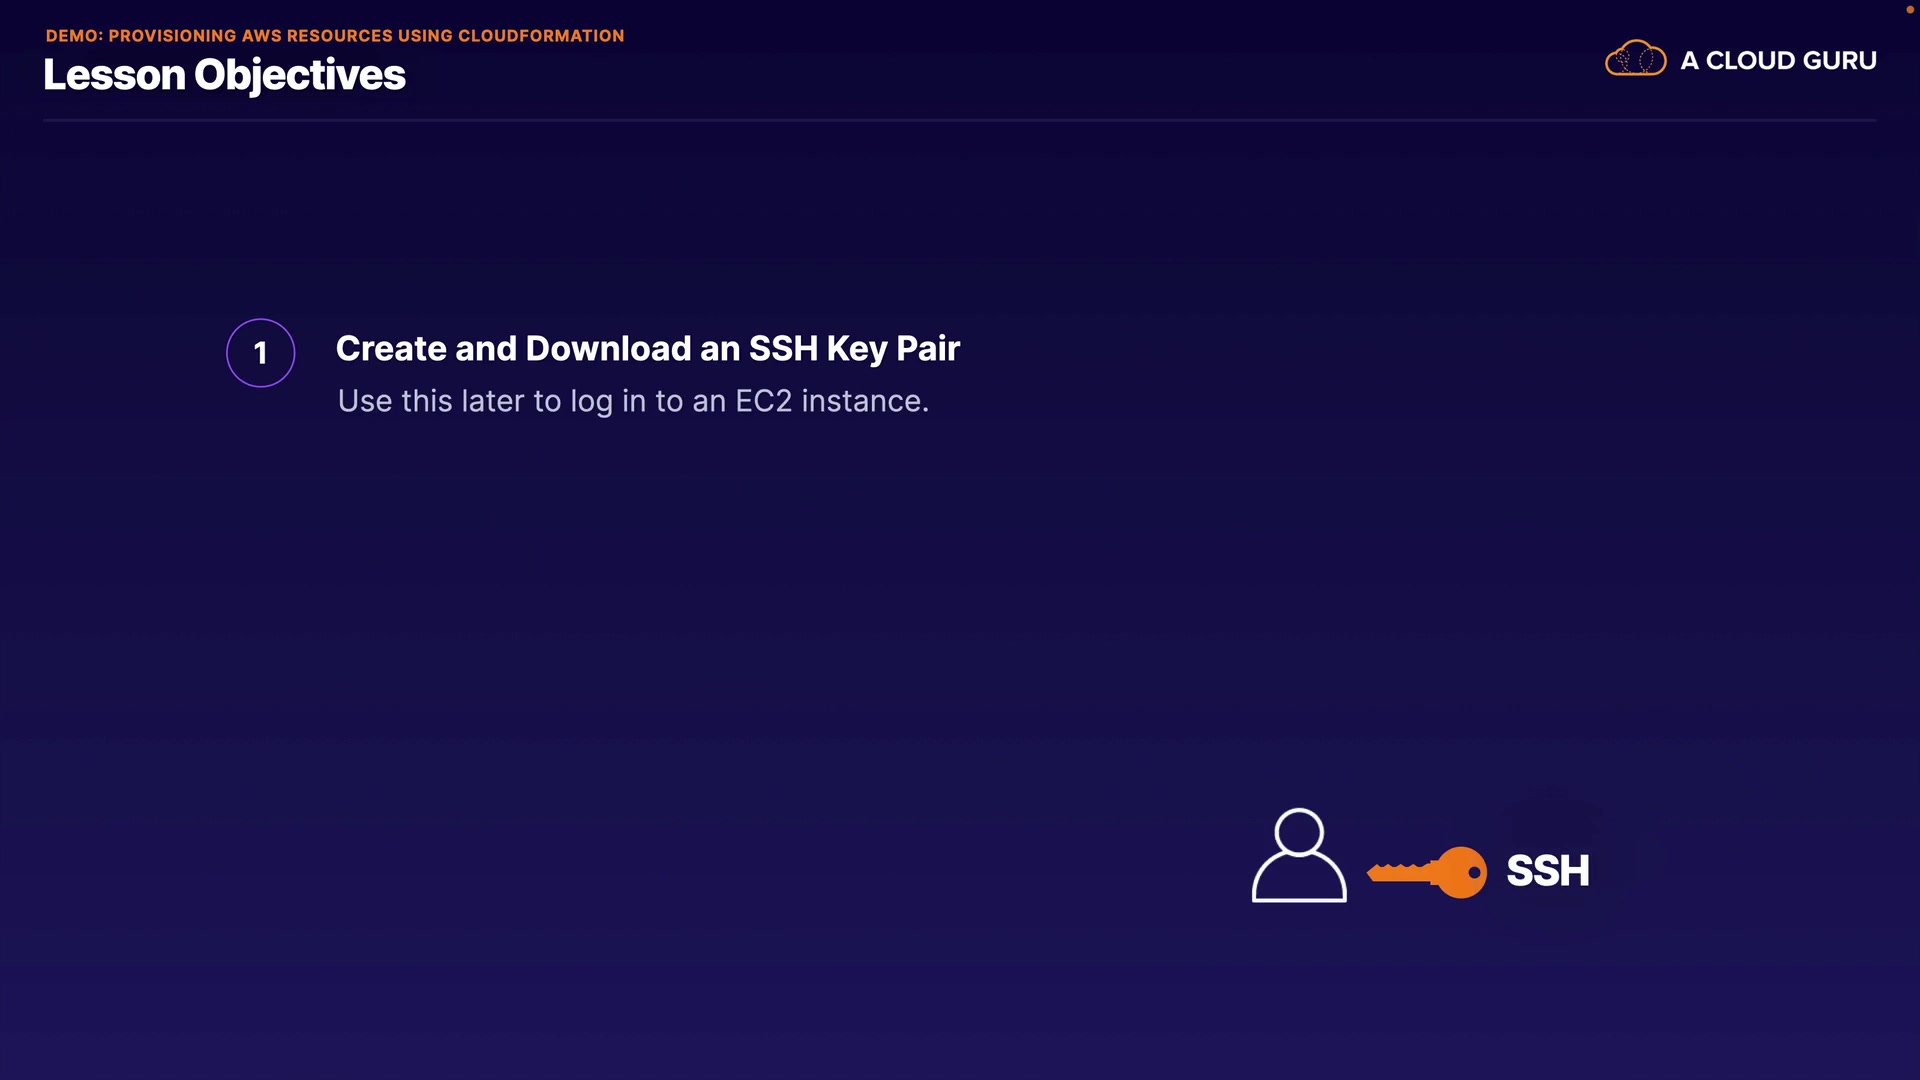Click the bold SSH label beside the key
The width and height of the screenshot is (1920, 1080).
[x=1547, y=871]
